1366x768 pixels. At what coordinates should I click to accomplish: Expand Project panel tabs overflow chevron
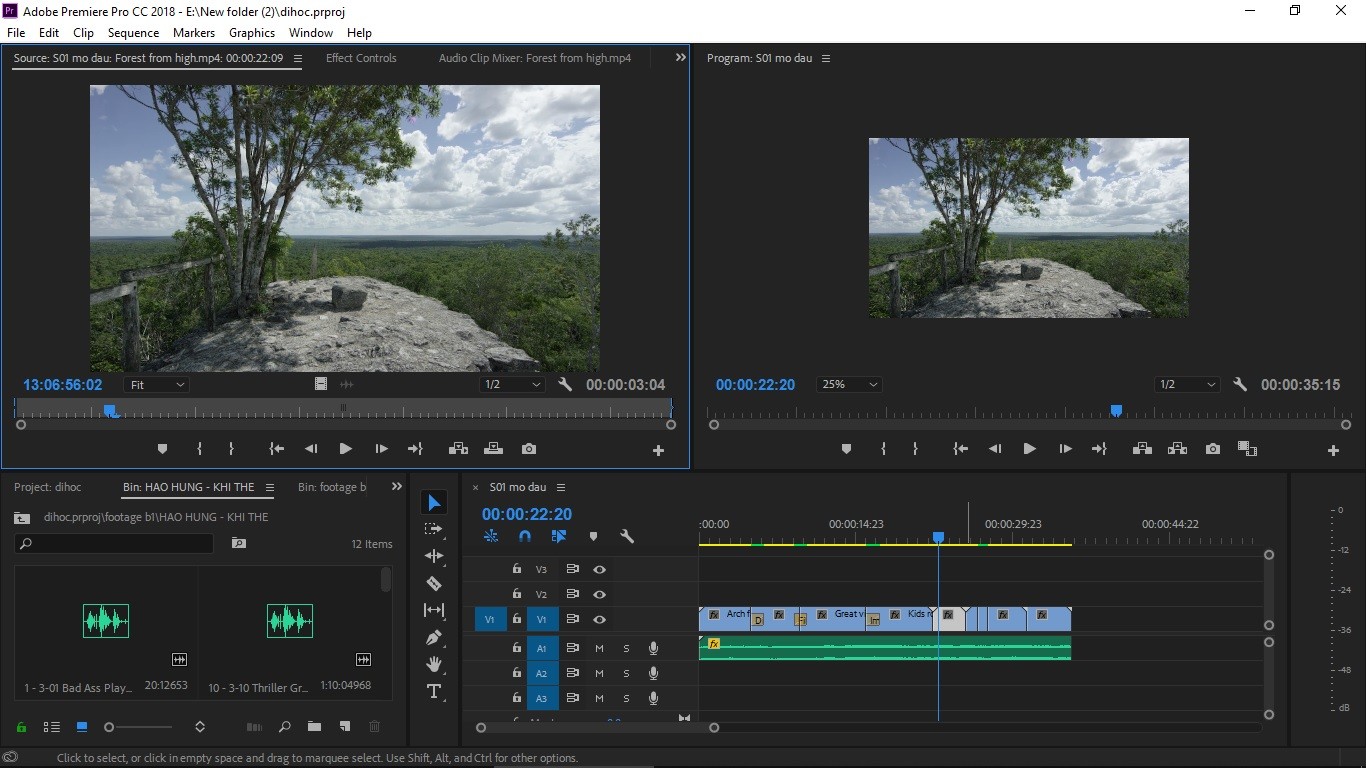pos(397,487)
